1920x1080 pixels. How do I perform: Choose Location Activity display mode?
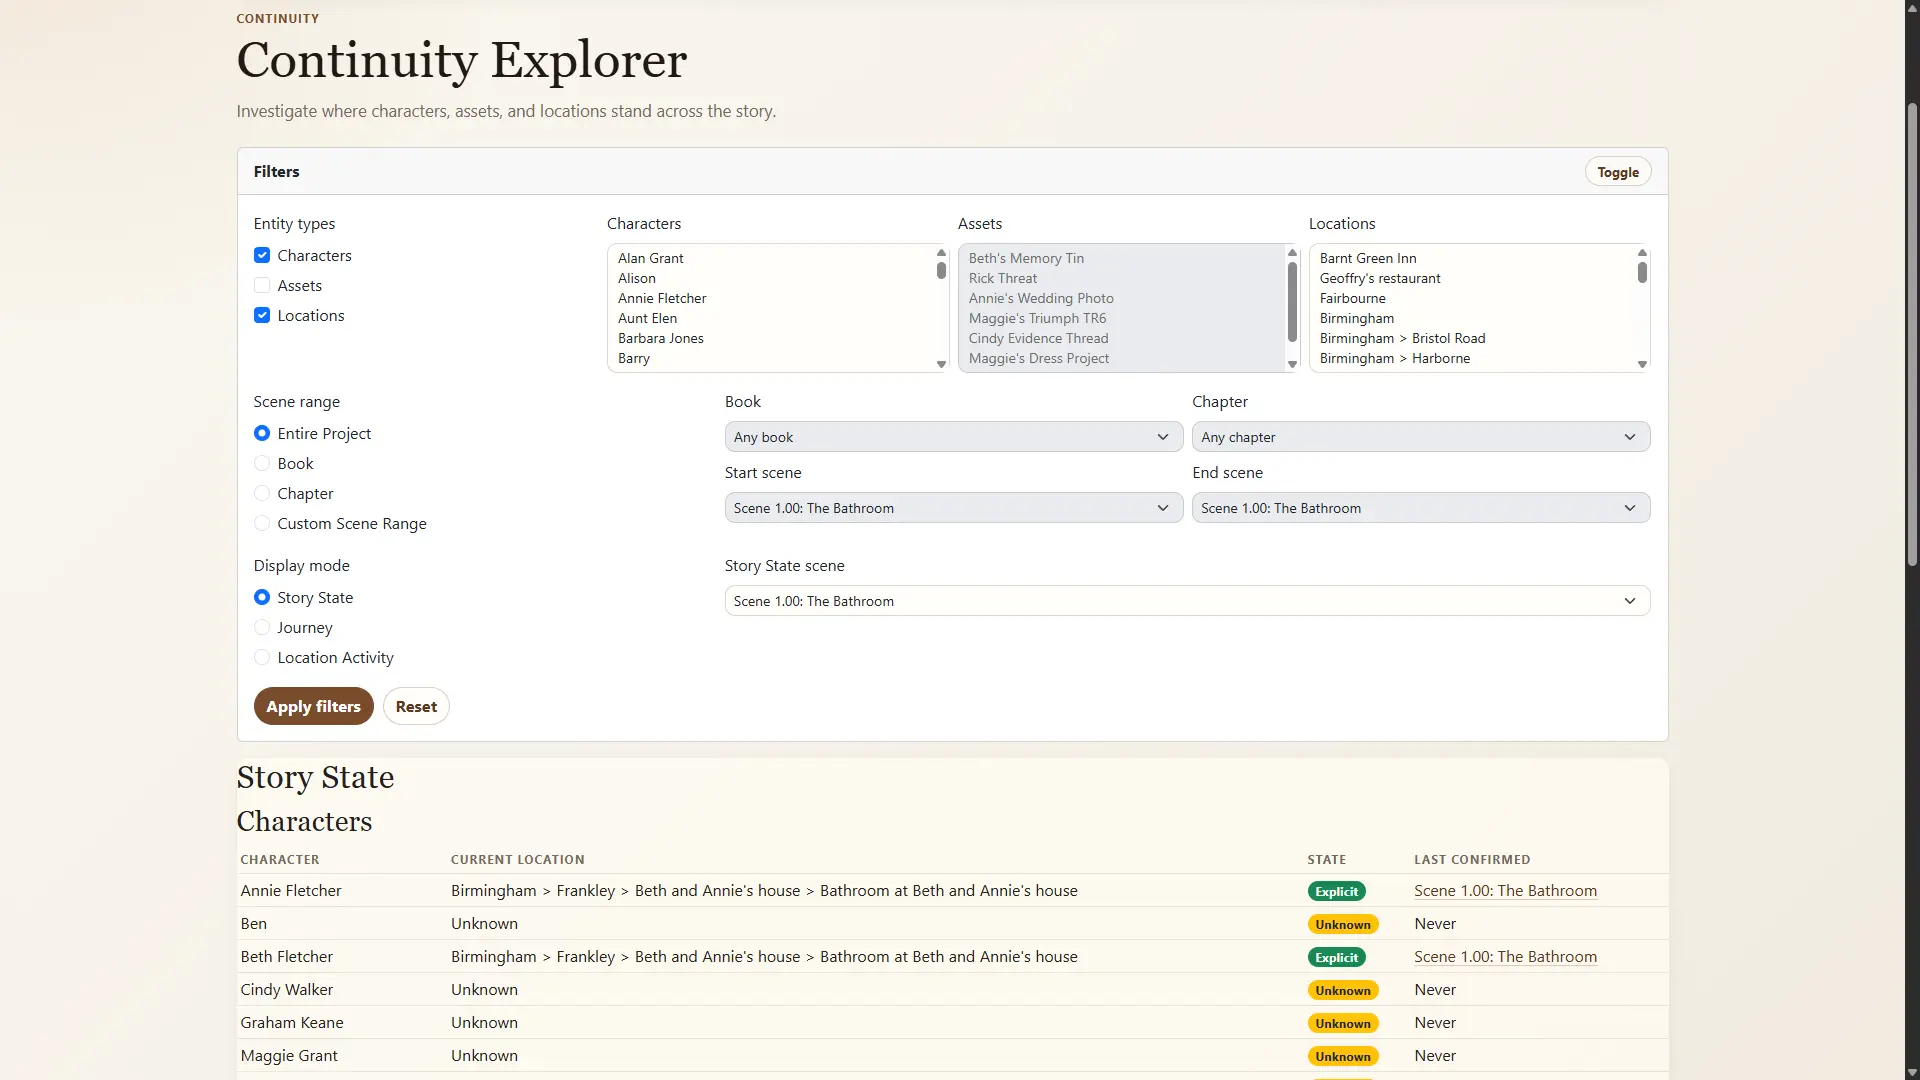point(262,657)
